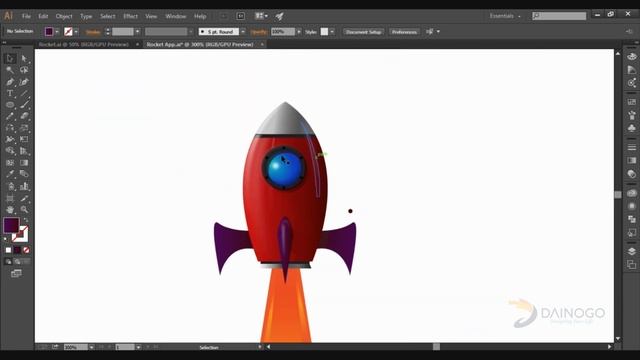The width and height of the screenshot is (640, 360).
Task: Select the Symbol Sprayer tool
Action: 10,186
